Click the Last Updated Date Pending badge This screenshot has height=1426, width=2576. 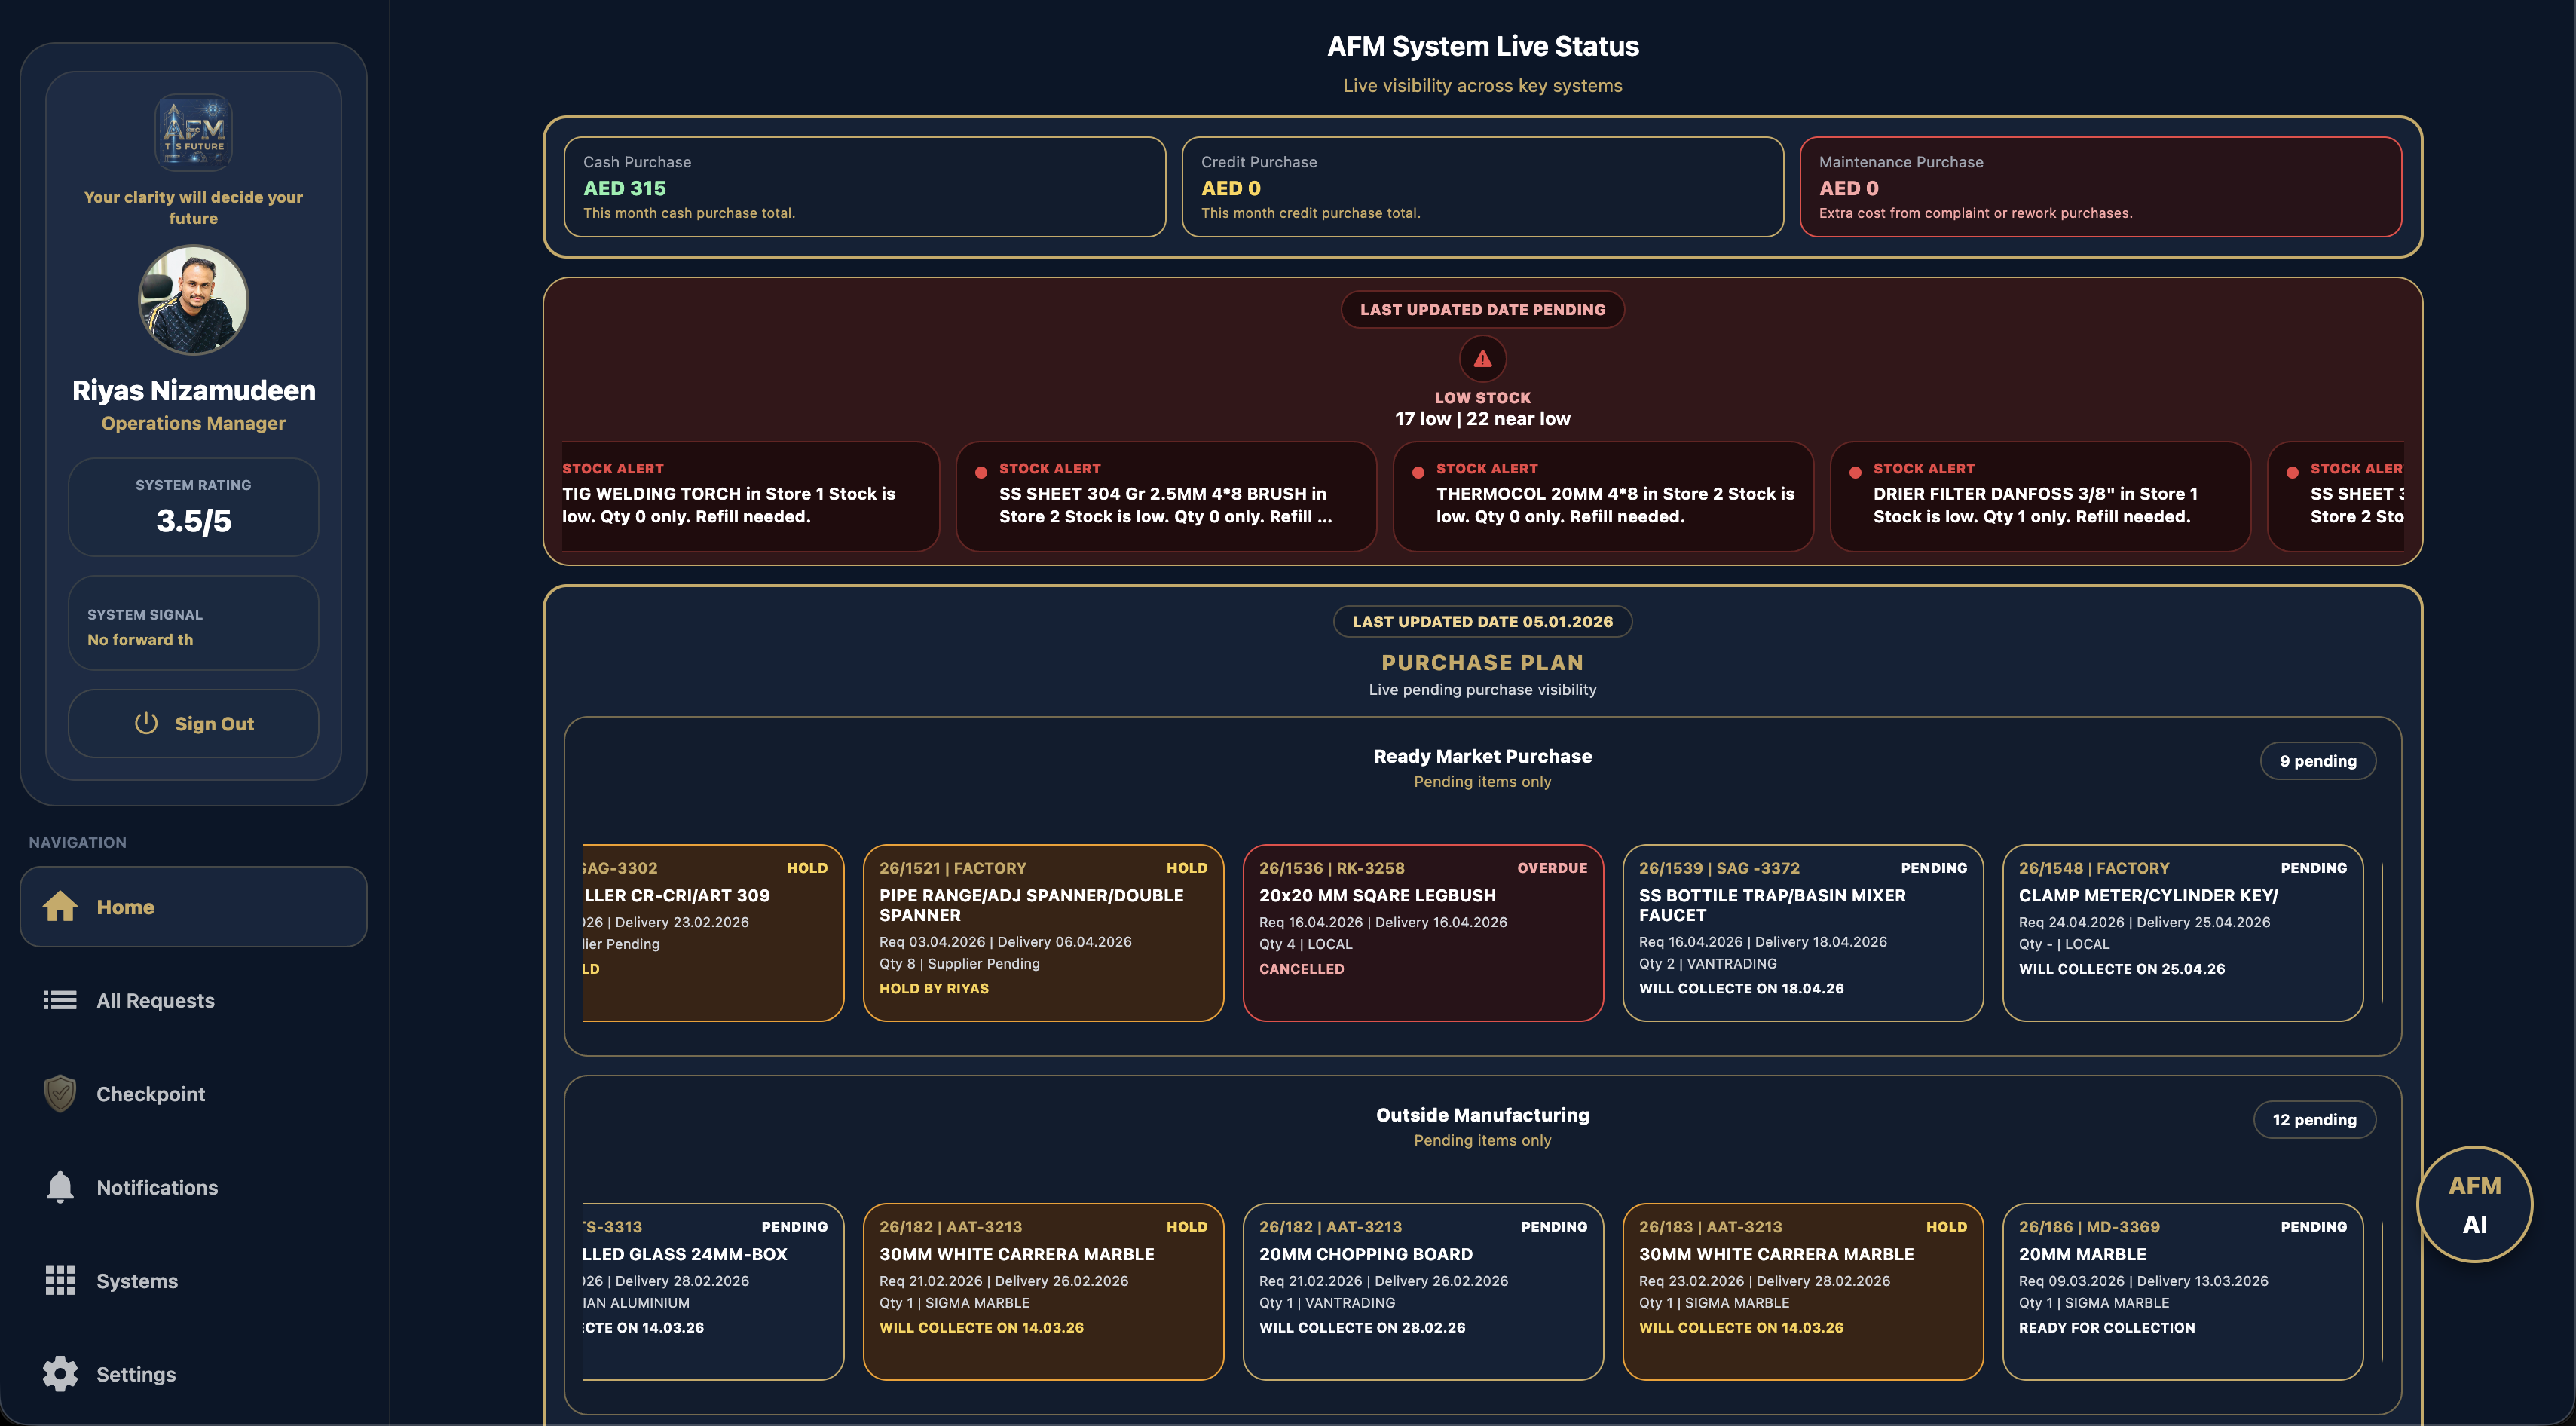pos(1482,309)
